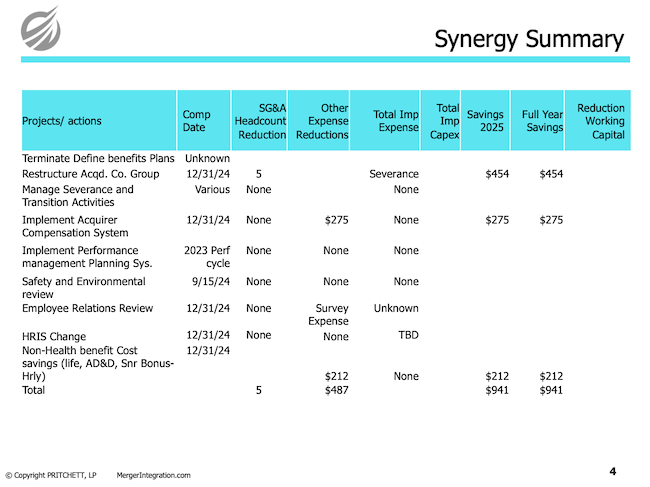Click 'Safety and Environmental review' label
The image size is (650, 487).
coord(84,288)
